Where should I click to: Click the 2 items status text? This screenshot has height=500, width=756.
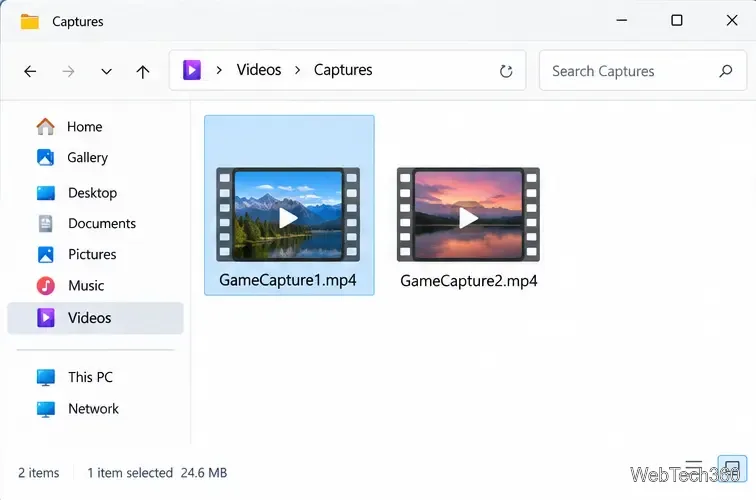pyautogui.click(x=39, y=473)
